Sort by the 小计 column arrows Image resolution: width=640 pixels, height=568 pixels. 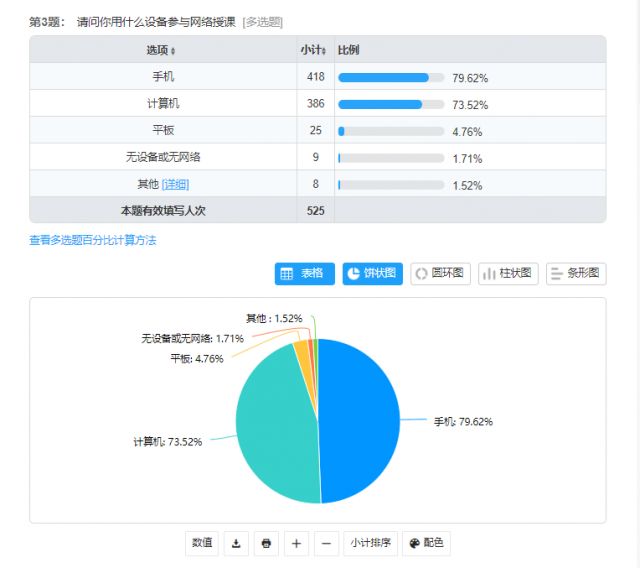click(324, 50)
